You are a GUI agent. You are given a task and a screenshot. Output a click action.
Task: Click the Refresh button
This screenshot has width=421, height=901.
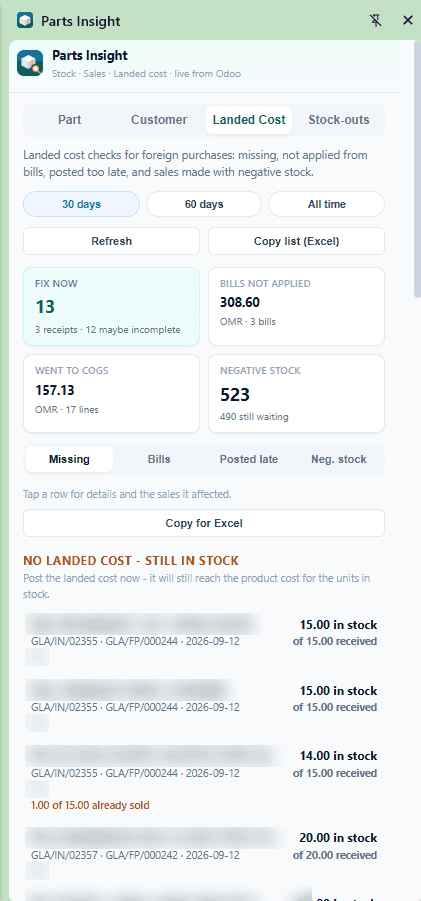pyautogui.click(x=111, y=241)
